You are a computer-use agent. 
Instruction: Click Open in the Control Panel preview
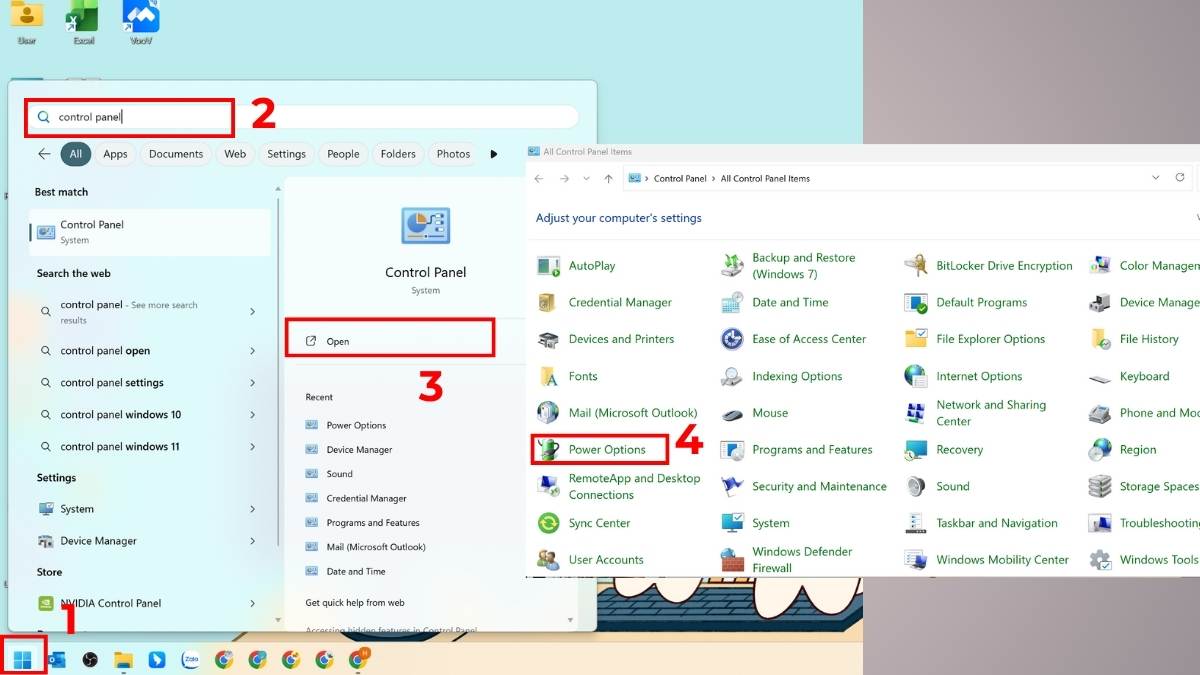pos(390,341)
